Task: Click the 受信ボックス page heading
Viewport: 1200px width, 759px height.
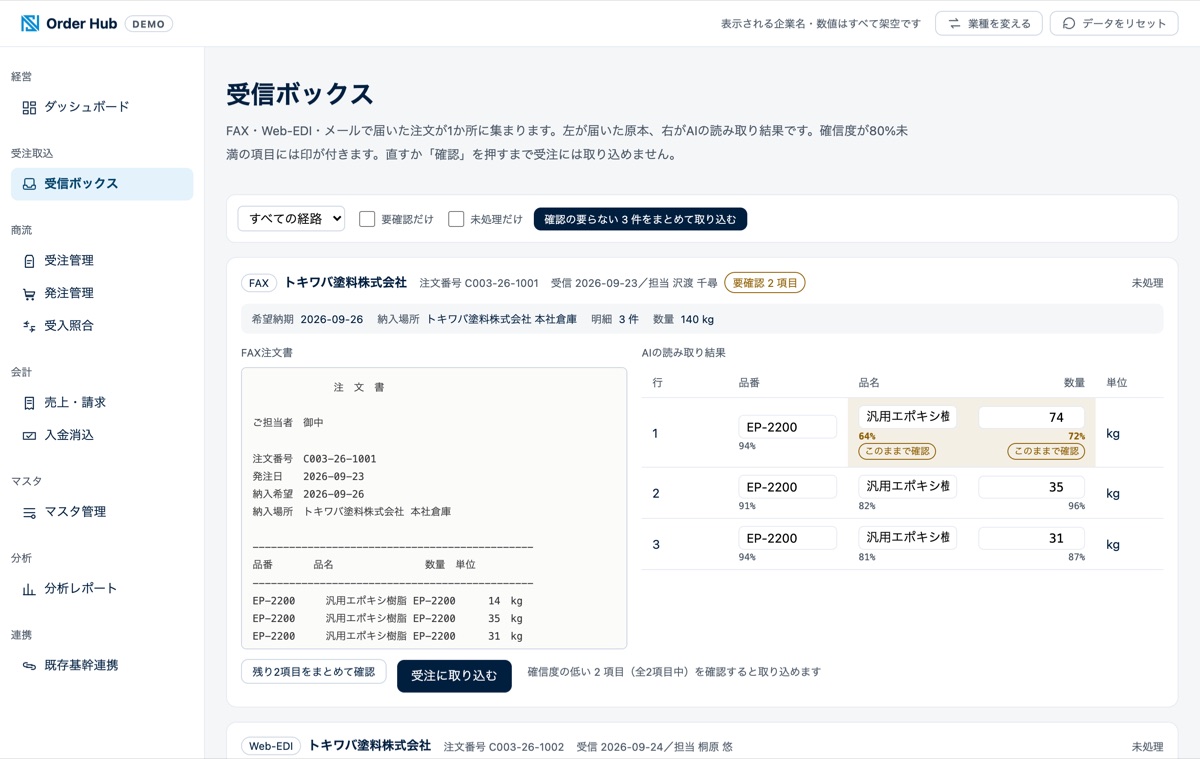Action: coord(300,94)
